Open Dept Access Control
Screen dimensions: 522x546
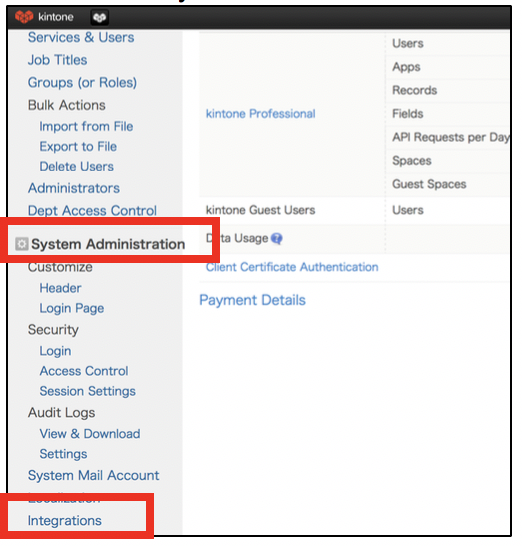coord(92,211)
